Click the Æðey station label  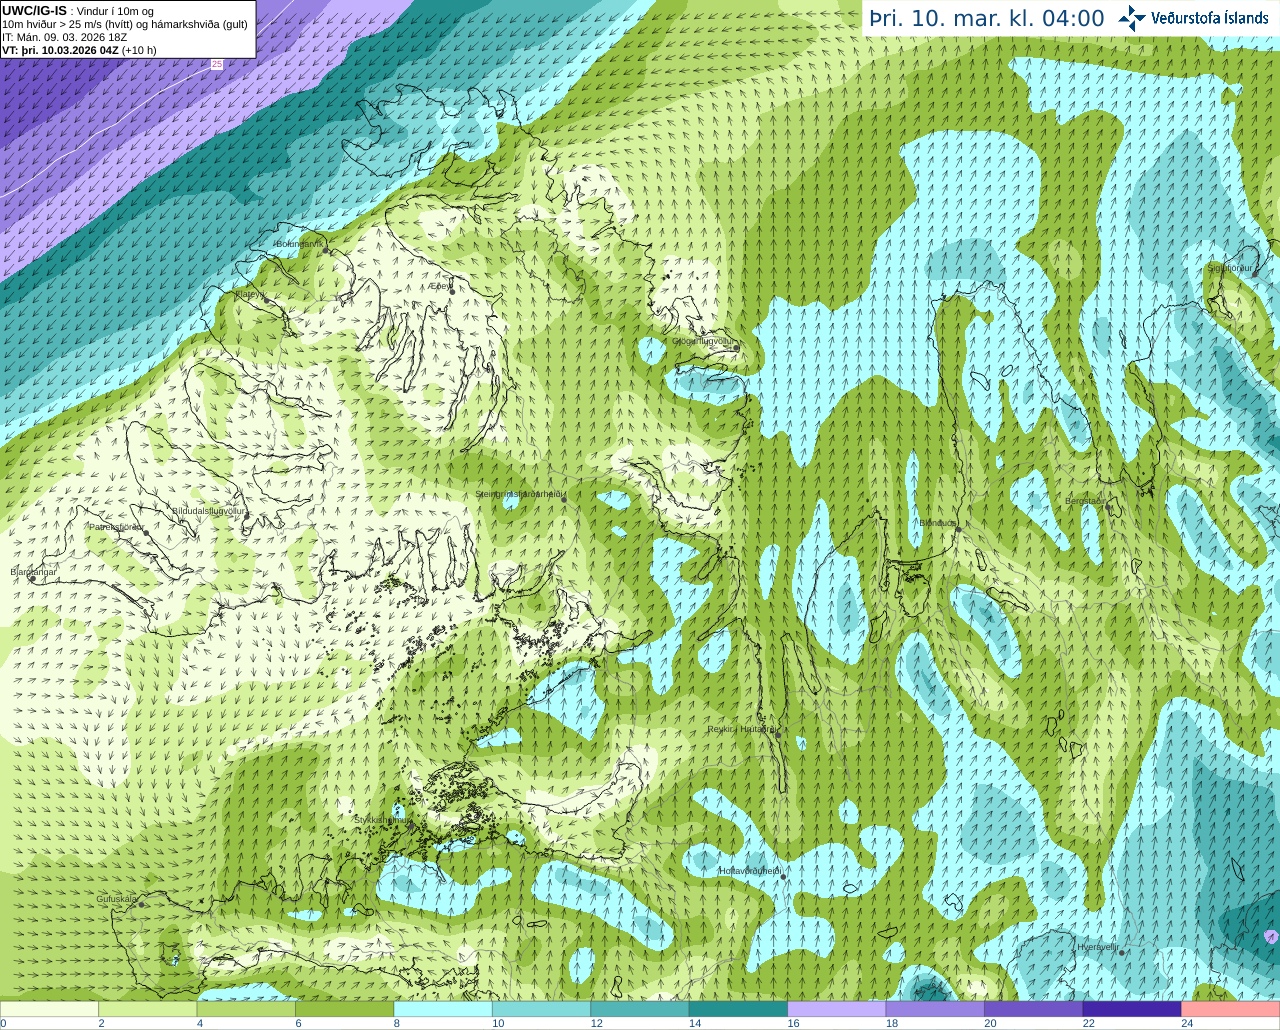438,285
